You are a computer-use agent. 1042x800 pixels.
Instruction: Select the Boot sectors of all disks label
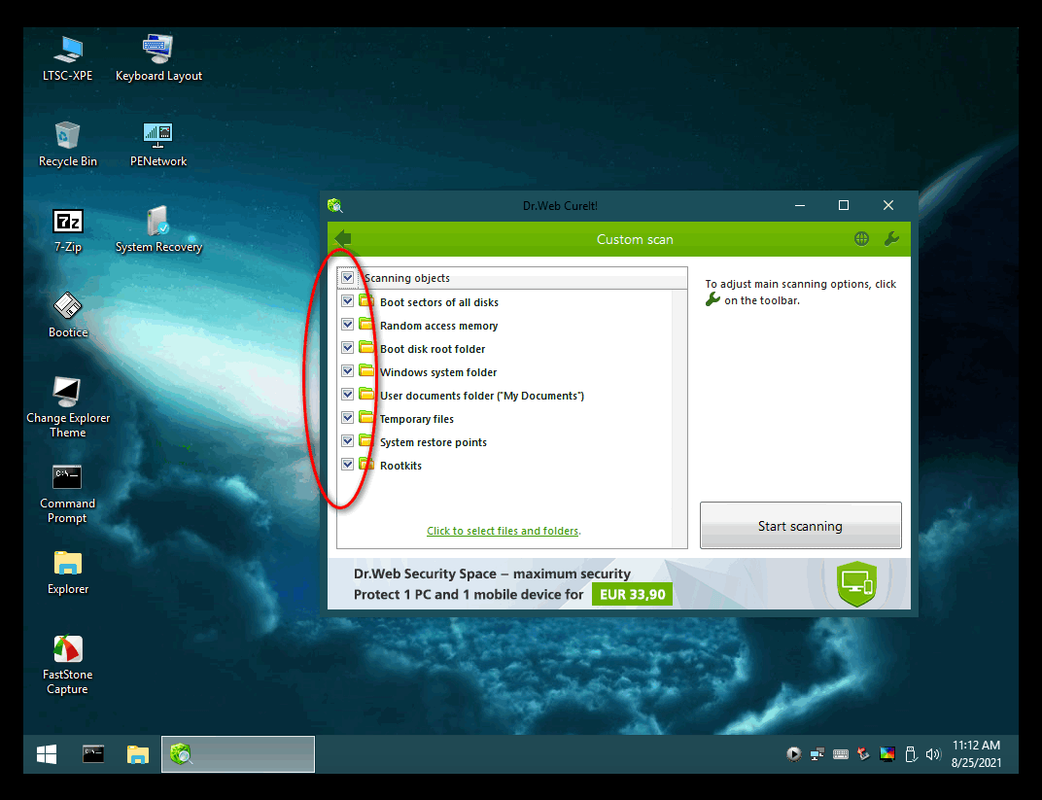click(x=439, y=302)
